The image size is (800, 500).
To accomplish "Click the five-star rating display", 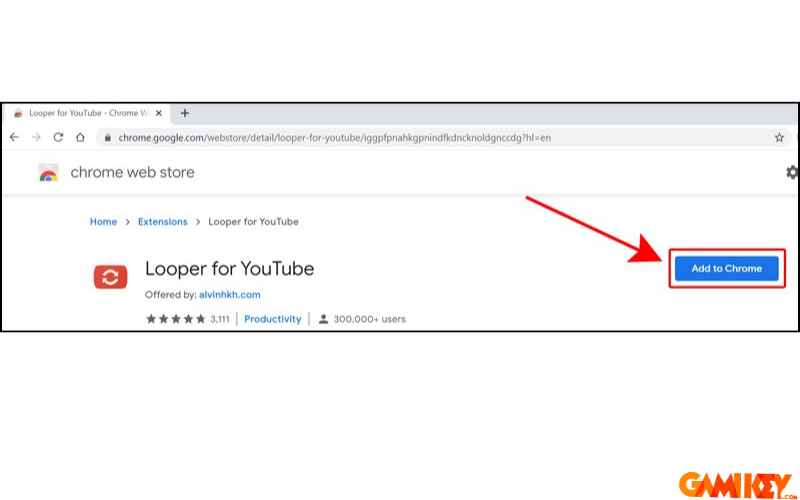I will pos(175,319).
